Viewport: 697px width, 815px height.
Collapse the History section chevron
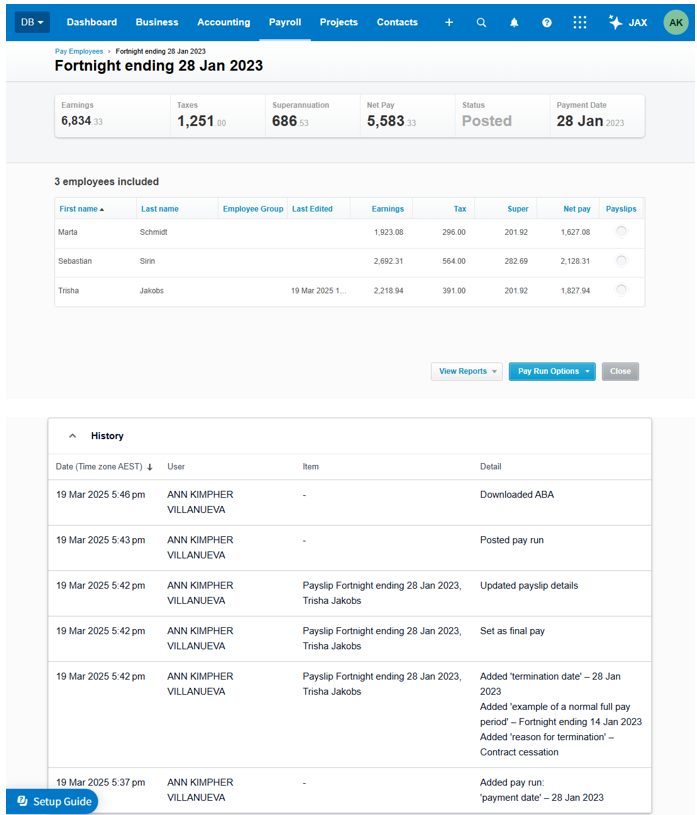pos(72,436)
